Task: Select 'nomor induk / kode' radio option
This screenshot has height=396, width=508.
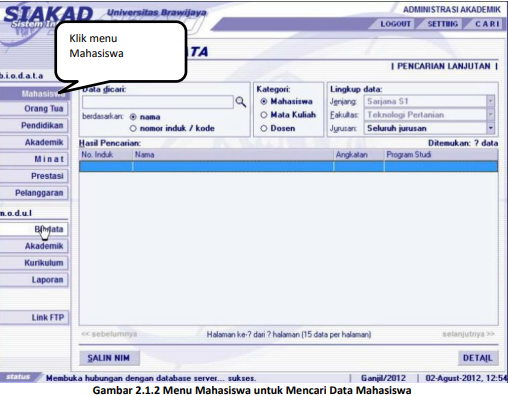Action: [133, 128]
